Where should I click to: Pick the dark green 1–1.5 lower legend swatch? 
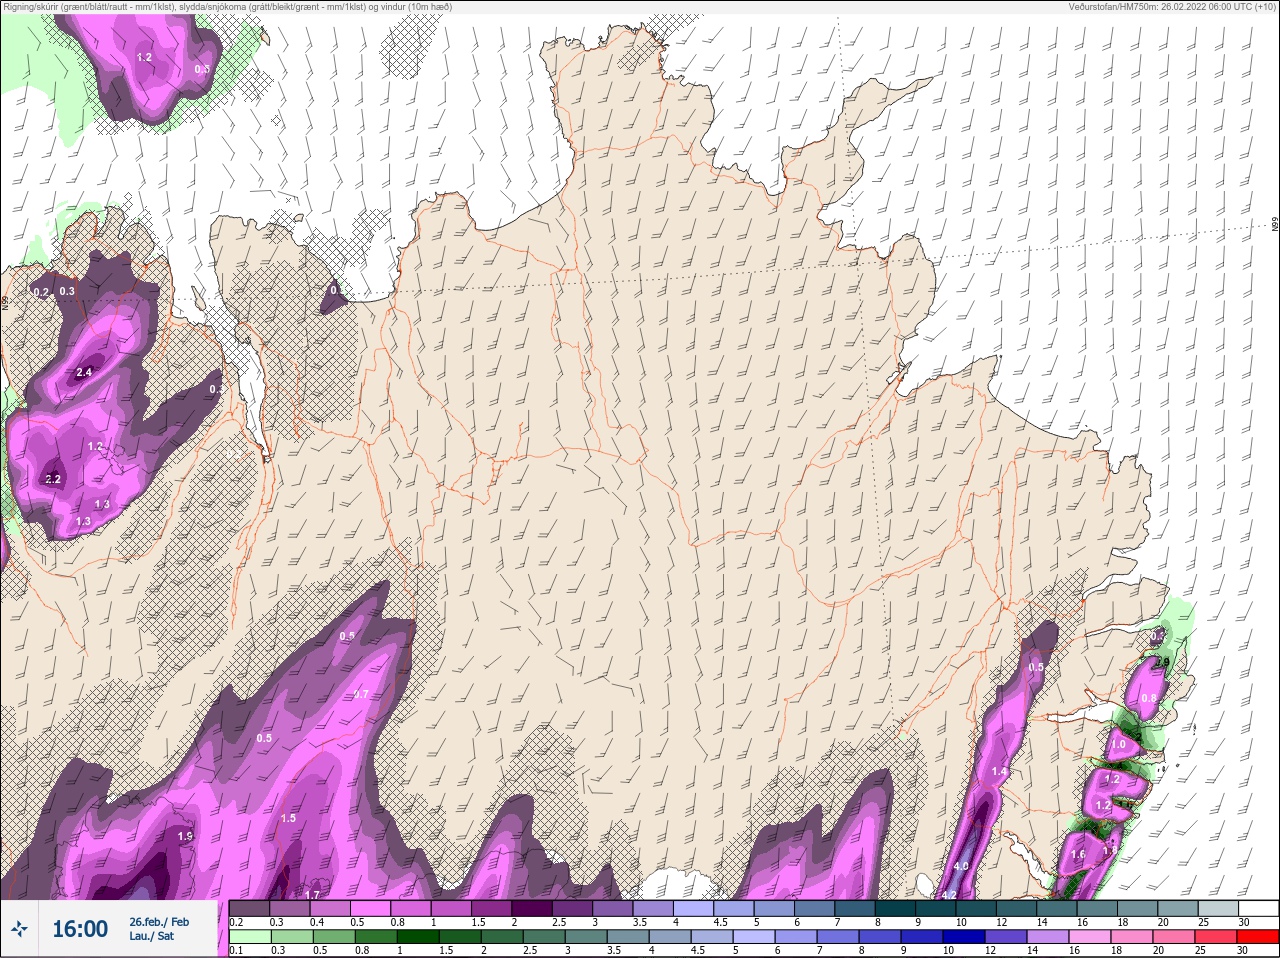point(416,937)
